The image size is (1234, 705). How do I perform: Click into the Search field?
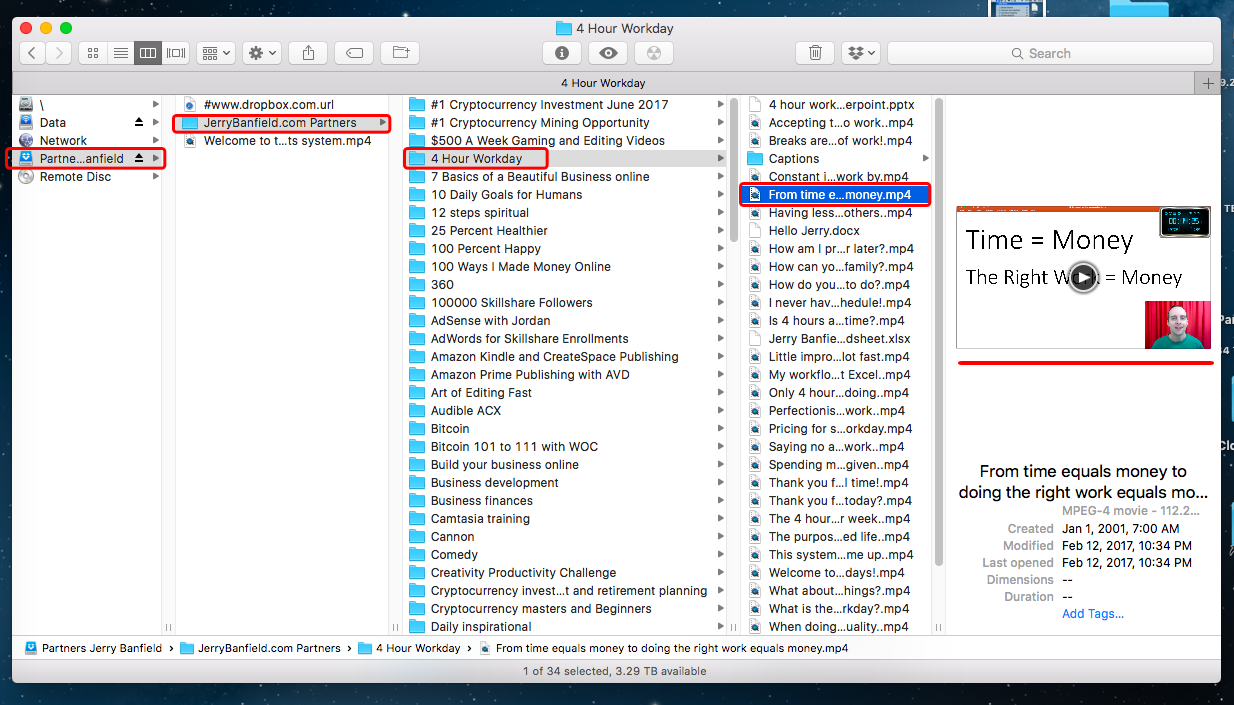pos(1050,53)
